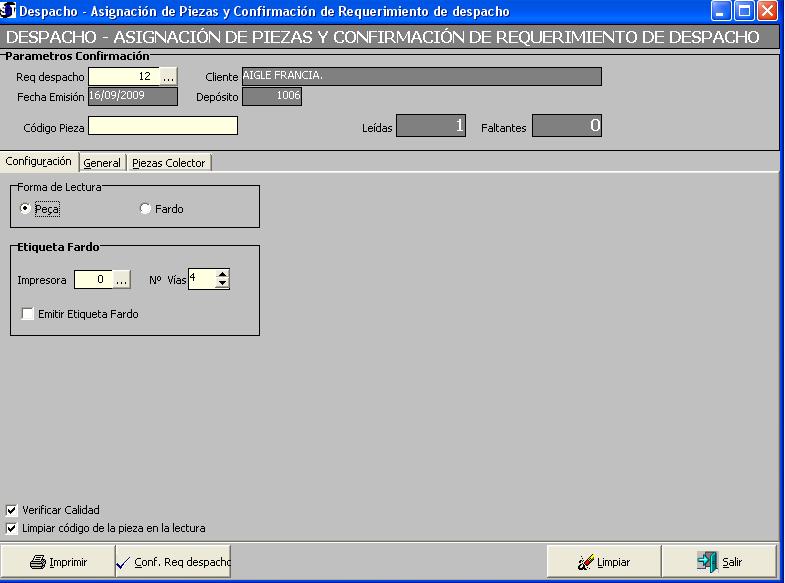This screenshot has width=785, height=583.
Task: Select the Fardo reading mode
Action: tap(145, 209)
